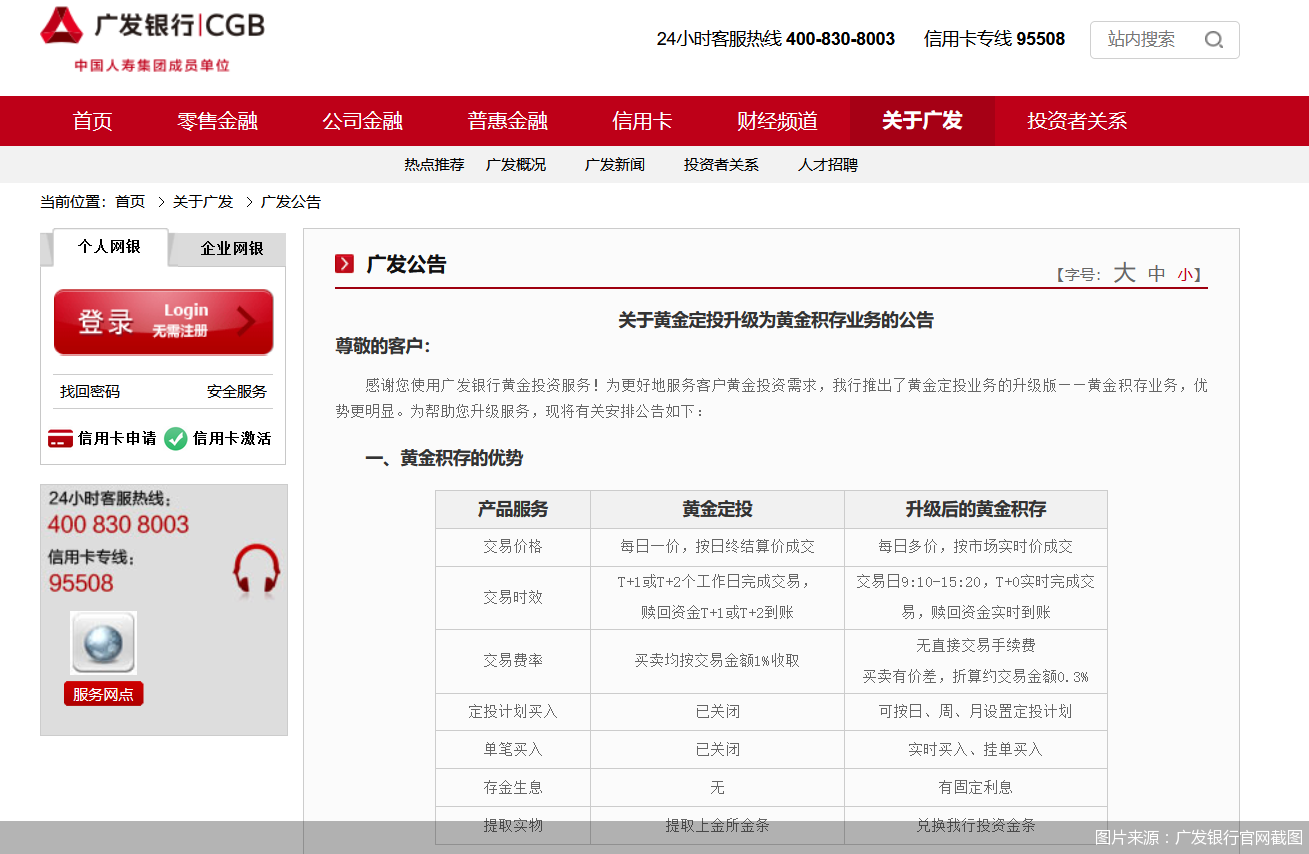This screenshot has height=854, width=1309.
Task: Click the globe service outlets icon
Action: pyautogui.click(x=103, y=642)
